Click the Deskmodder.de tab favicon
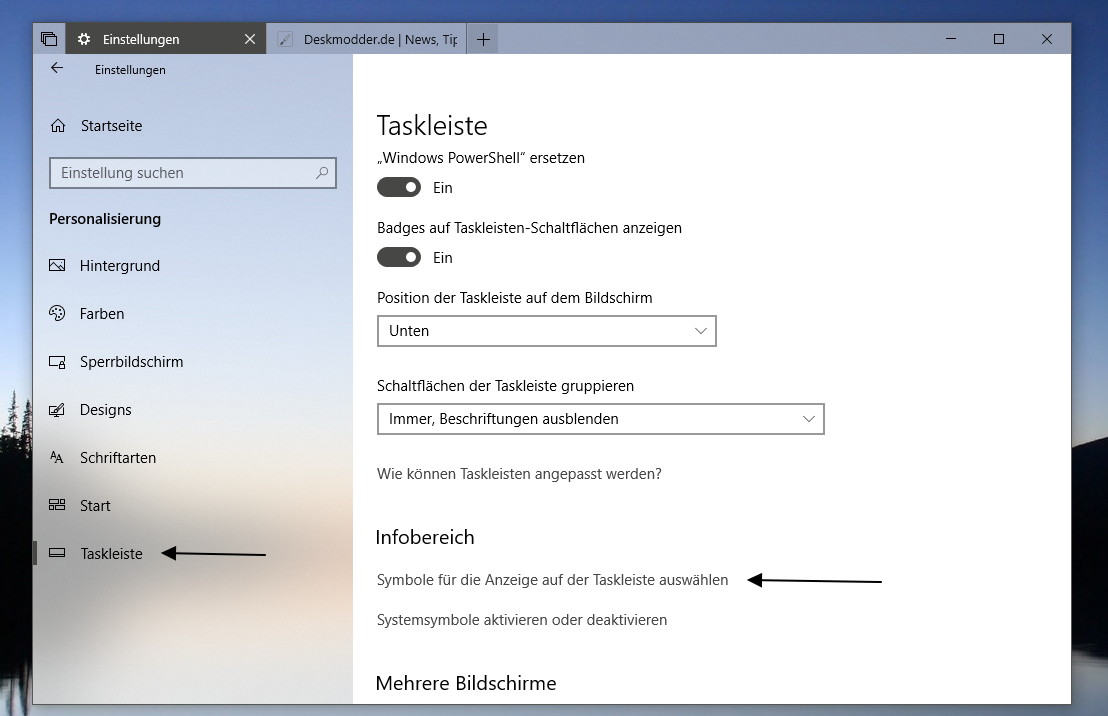 click(285, 39)
